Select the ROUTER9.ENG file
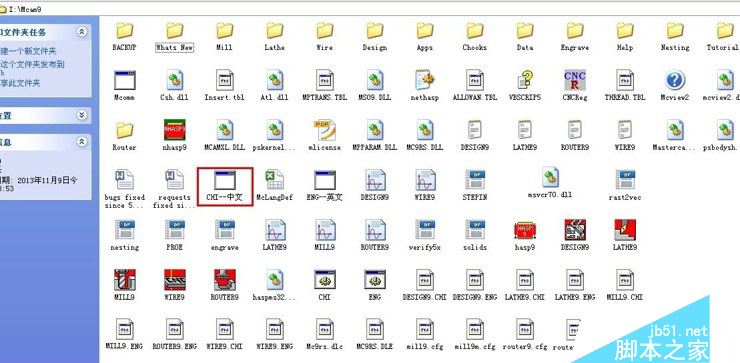This screenshot has width=740, height=363. 175,329
